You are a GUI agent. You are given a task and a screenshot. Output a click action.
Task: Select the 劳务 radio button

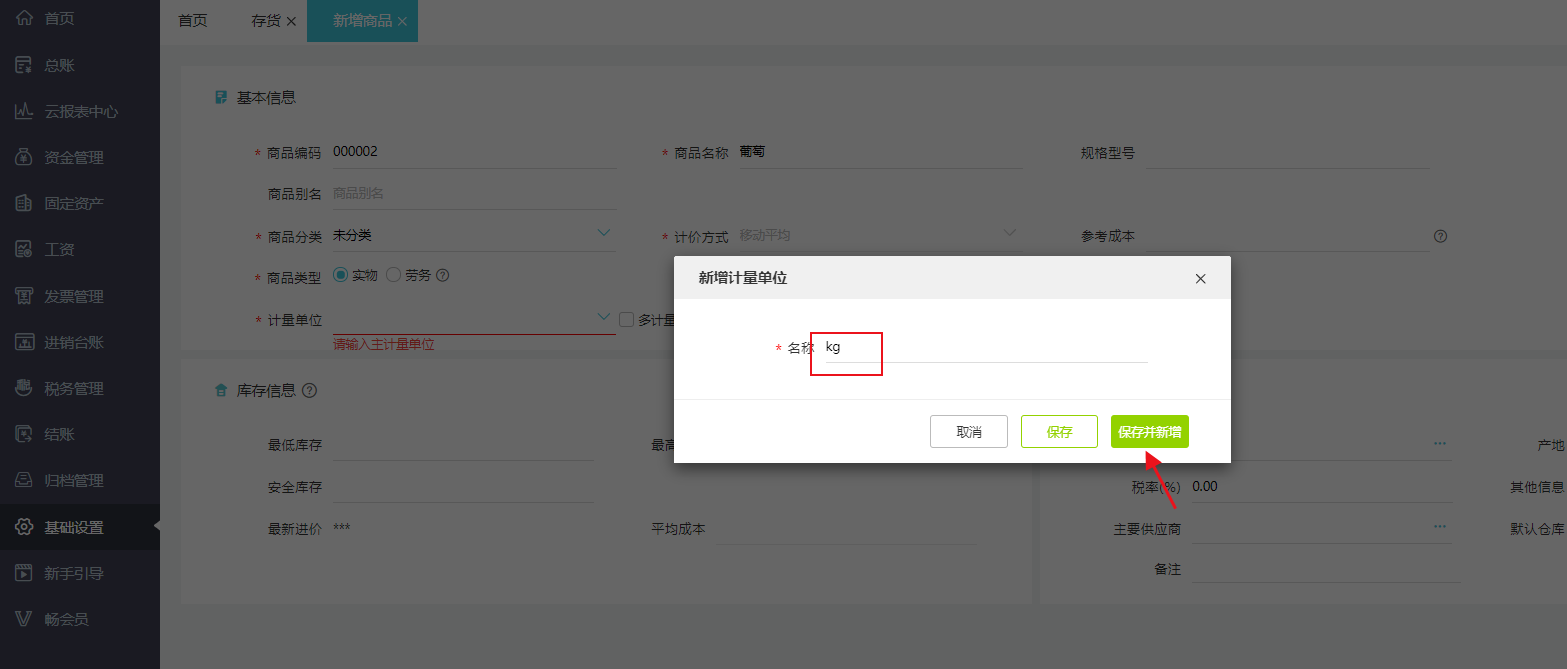[x=393, y=274]
